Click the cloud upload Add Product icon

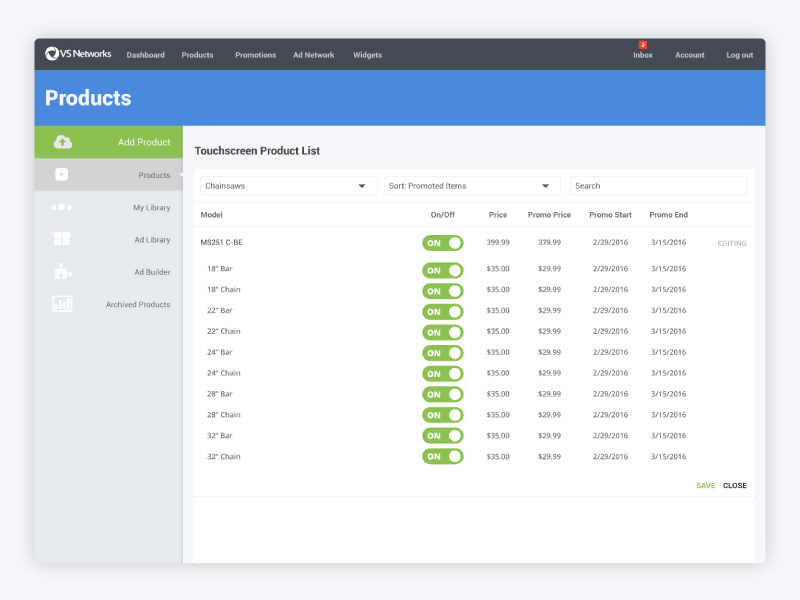[62, 141]
